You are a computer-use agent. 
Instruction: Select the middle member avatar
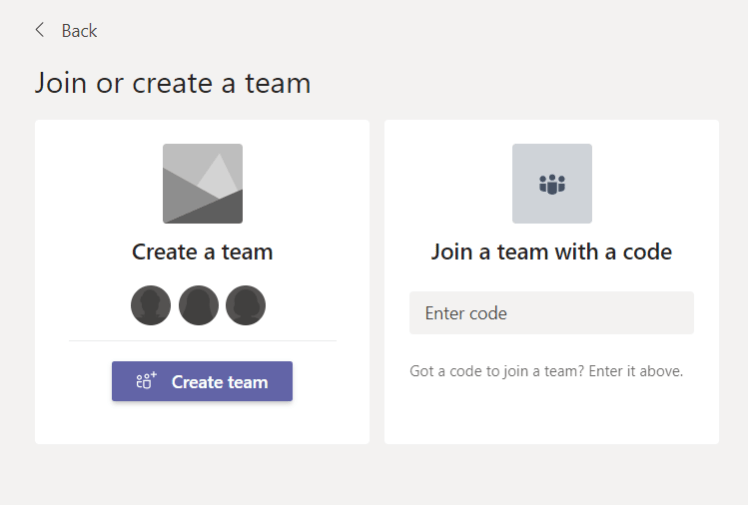[x=199, y=305]
